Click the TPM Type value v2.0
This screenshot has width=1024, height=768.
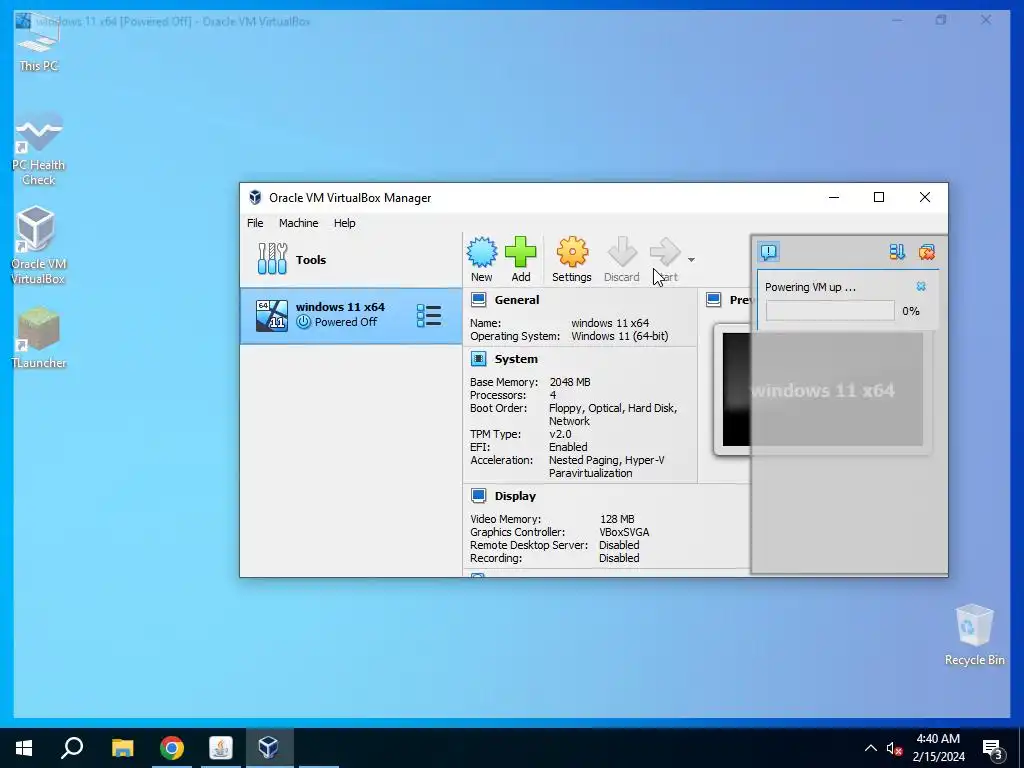point(560,434)
